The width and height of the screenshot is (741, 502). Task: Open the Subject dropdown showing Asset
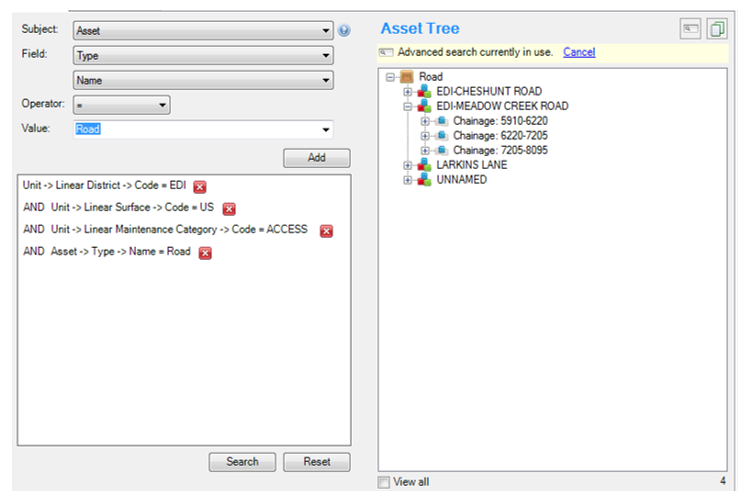pyautogui.click(x=203, y=31)
